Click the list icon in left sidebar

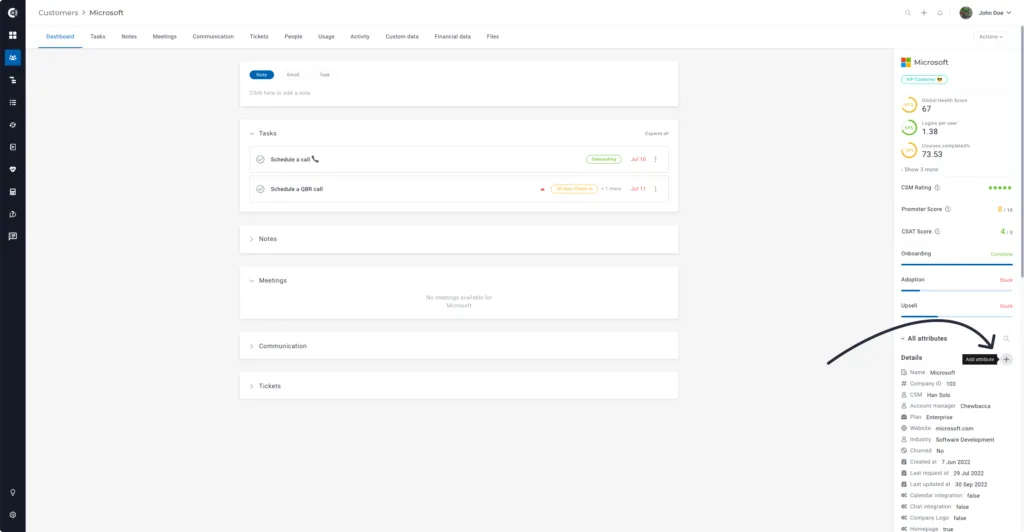point(12,102)
